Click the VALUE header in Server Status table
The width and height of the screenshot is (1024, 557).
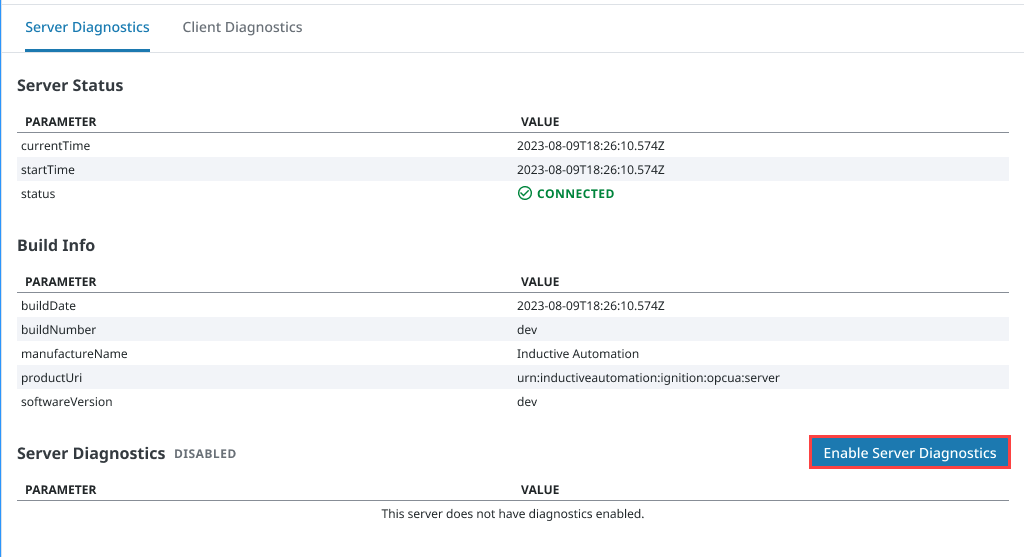(x=540, y=122)
